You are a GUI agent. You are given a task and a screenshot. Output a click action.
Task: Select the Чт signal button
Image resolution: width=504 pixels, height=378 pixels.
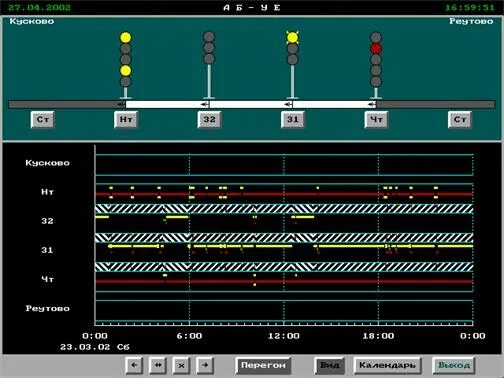click(x=376, y=120)
